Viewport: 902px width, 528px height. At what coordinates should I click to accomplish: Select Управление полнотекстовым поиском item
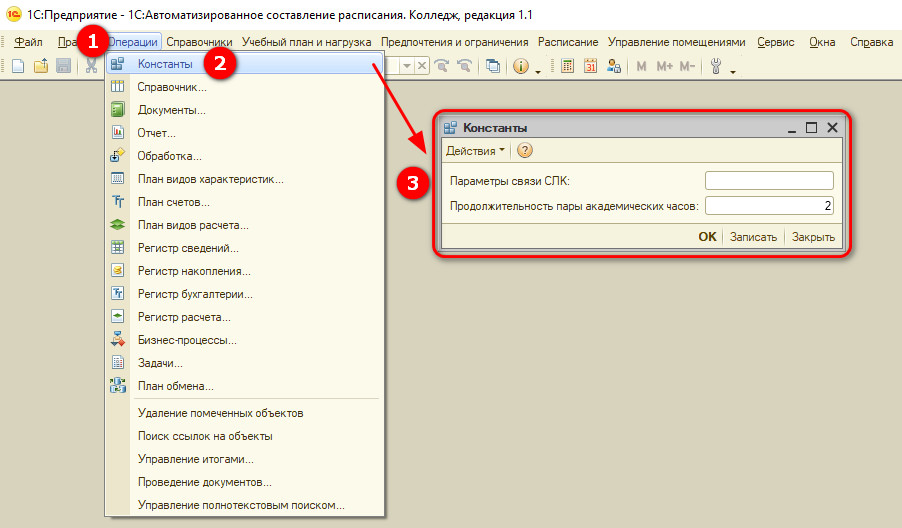[x=244, y=505]
